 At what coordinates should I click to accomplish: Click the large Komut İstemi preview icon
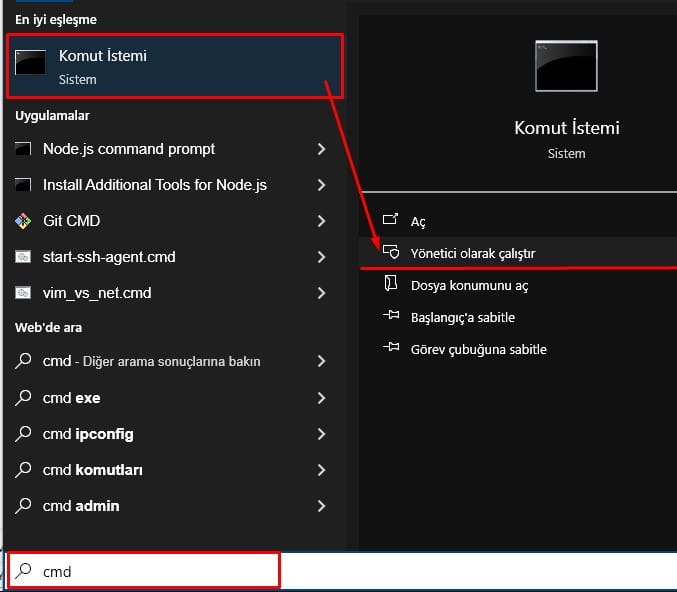tap(566, 67)
